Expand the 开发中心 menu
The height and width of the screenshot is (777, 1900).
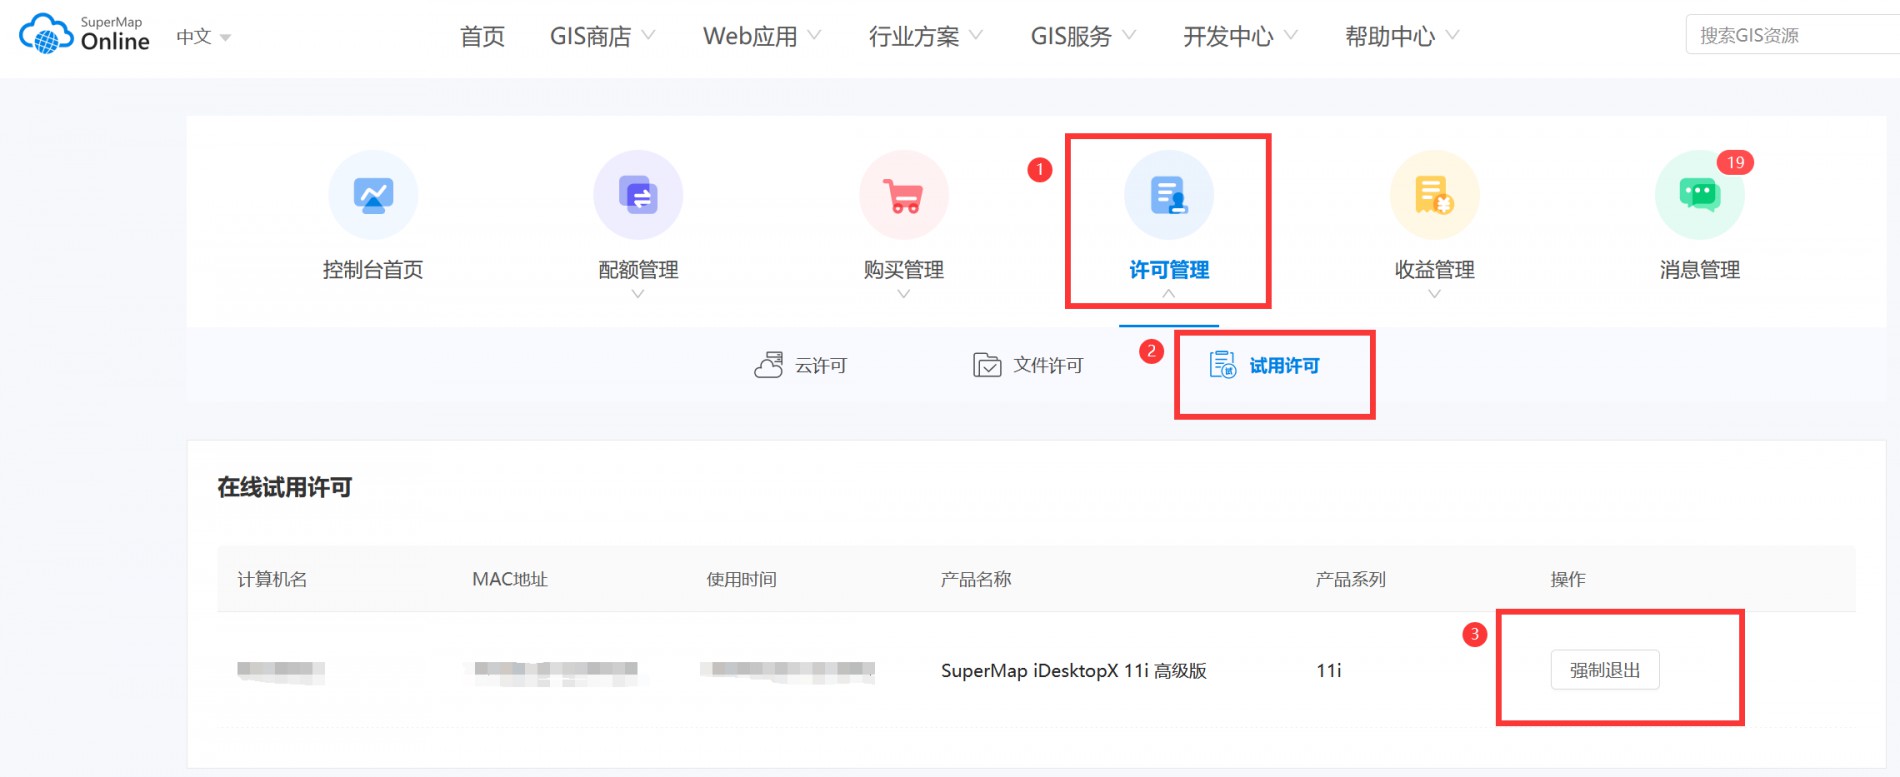(x=1240, y=36)
